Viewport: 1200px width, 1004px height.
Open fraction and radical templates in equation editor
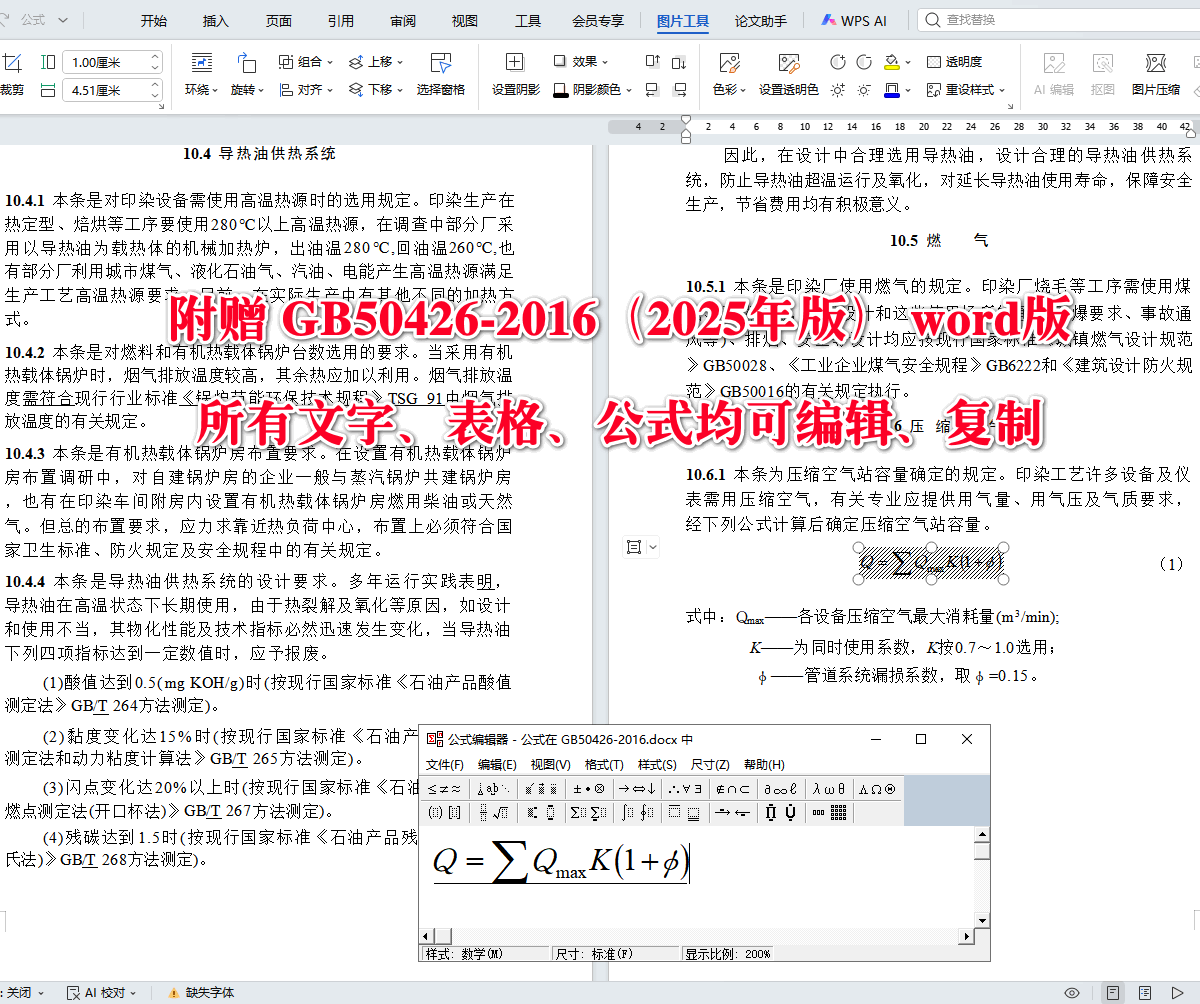pos(492,812)
